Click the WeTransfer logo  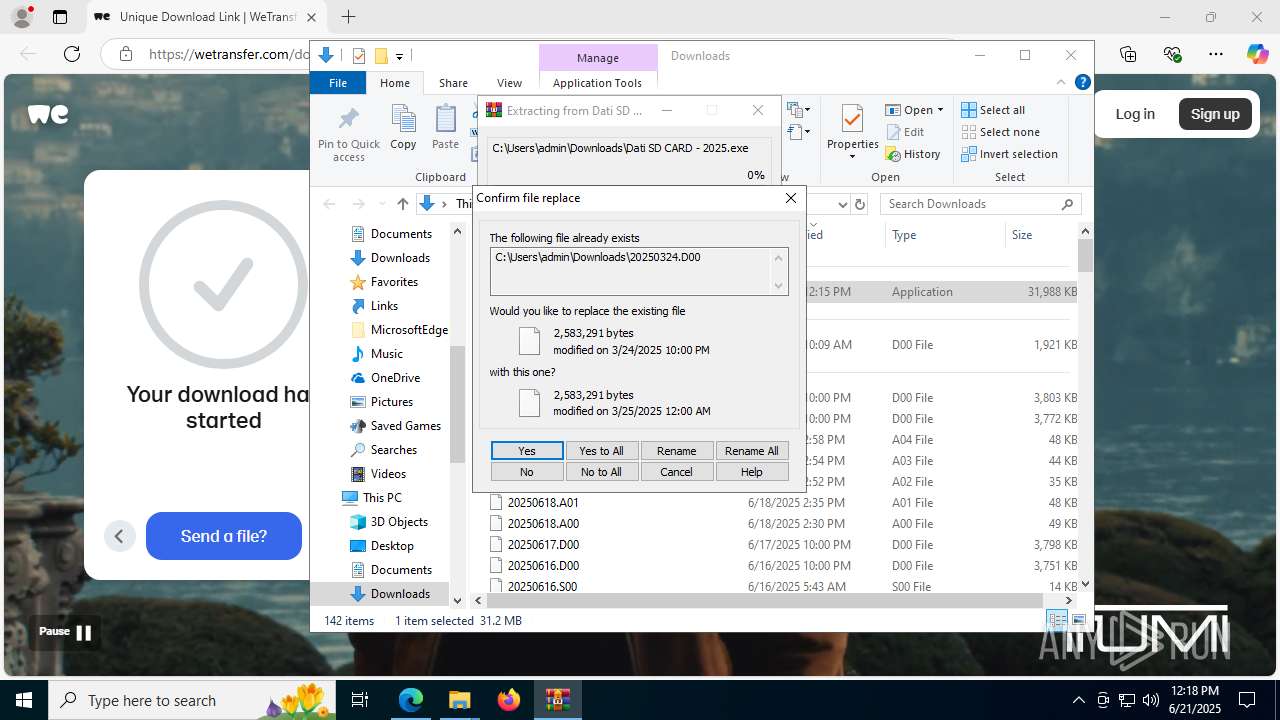48,114
